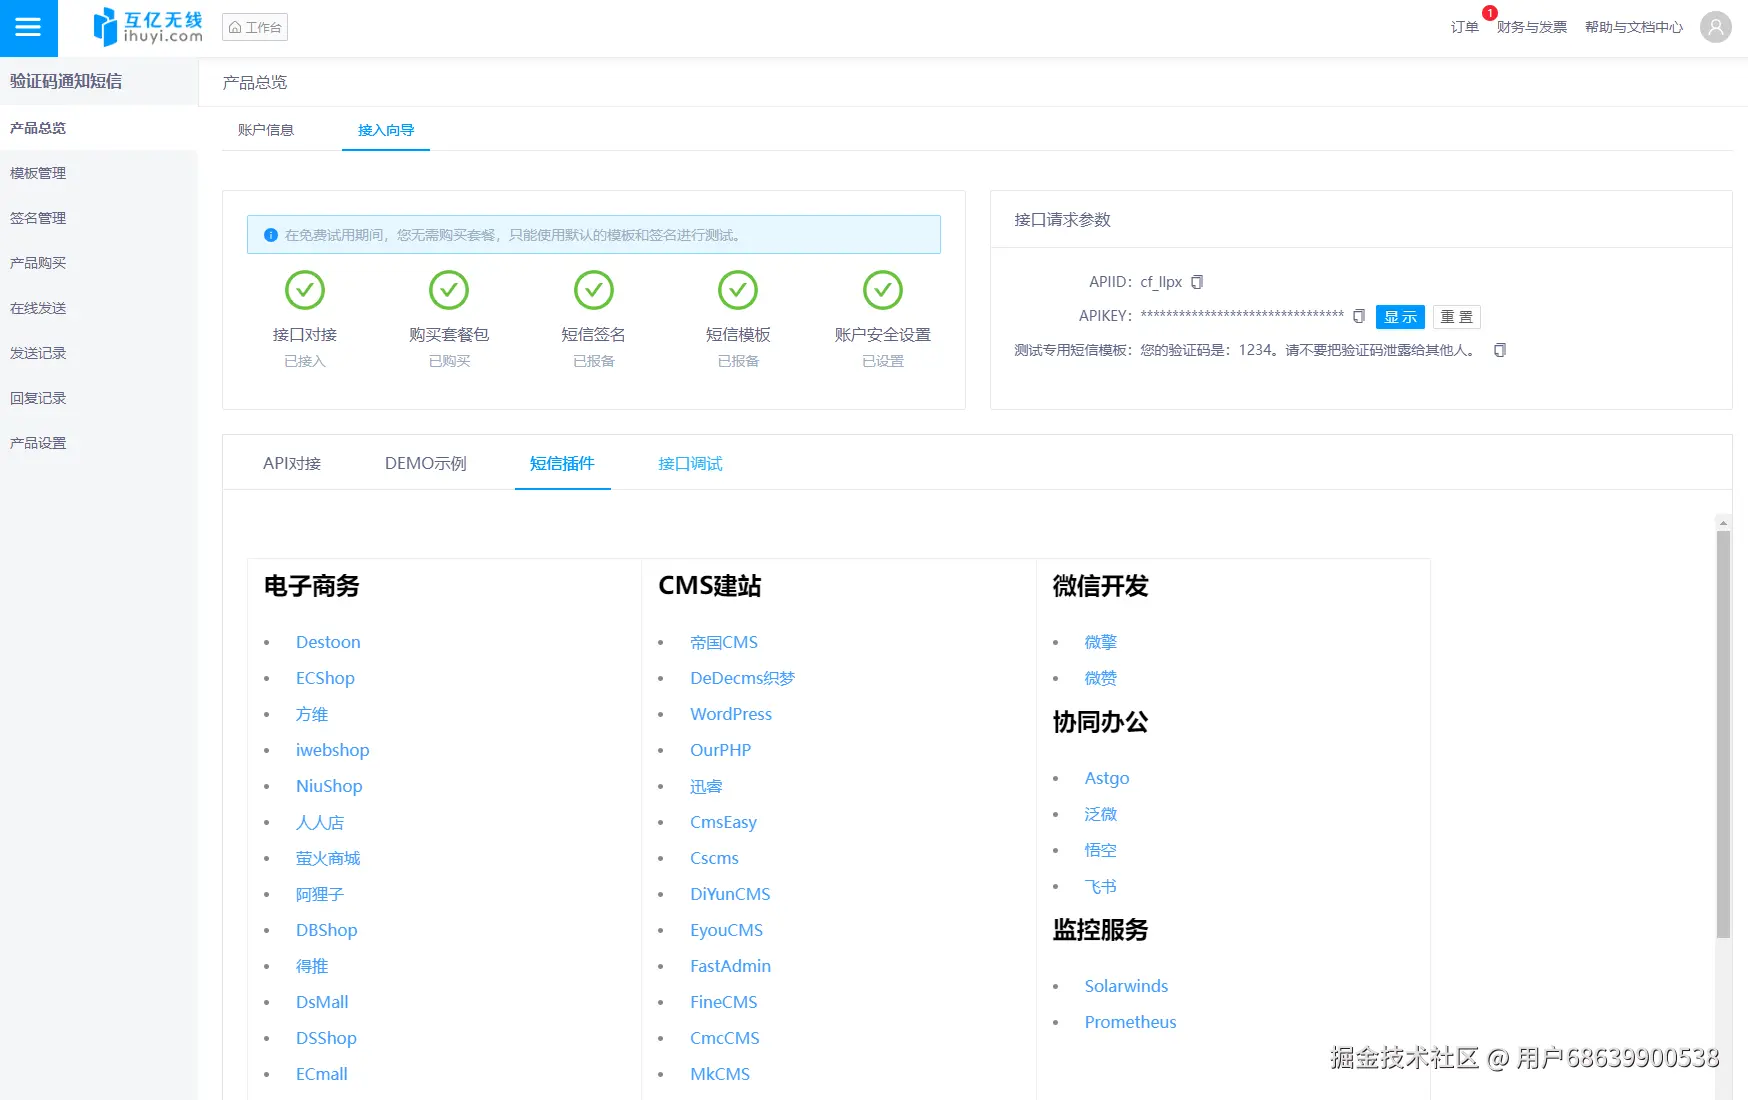Open the Destoon plugin link
1748x1100 pixels.
click(x=328, y=642)
